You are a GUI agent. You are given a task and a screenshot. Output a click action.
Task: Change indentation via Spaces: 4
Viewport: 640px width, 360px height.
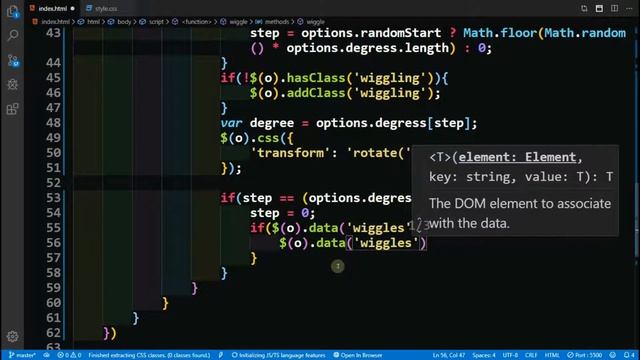point(484,355)
